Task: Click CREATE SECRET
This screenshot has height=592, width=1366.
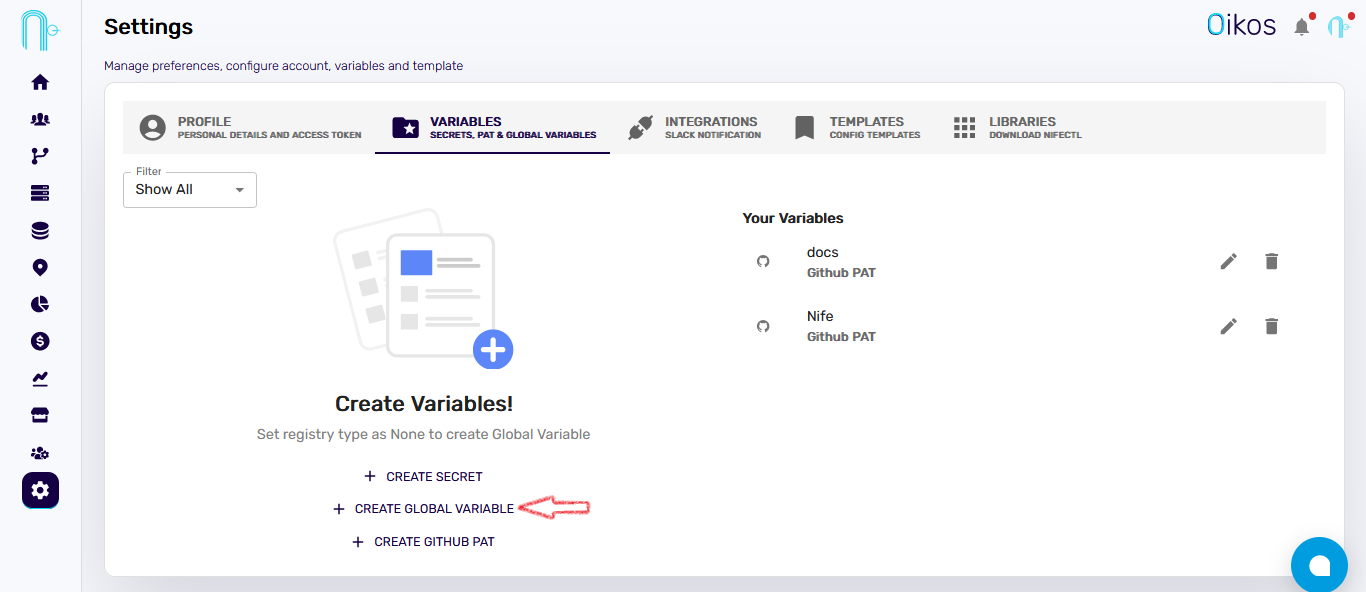Action: click(x=423, y=476)
